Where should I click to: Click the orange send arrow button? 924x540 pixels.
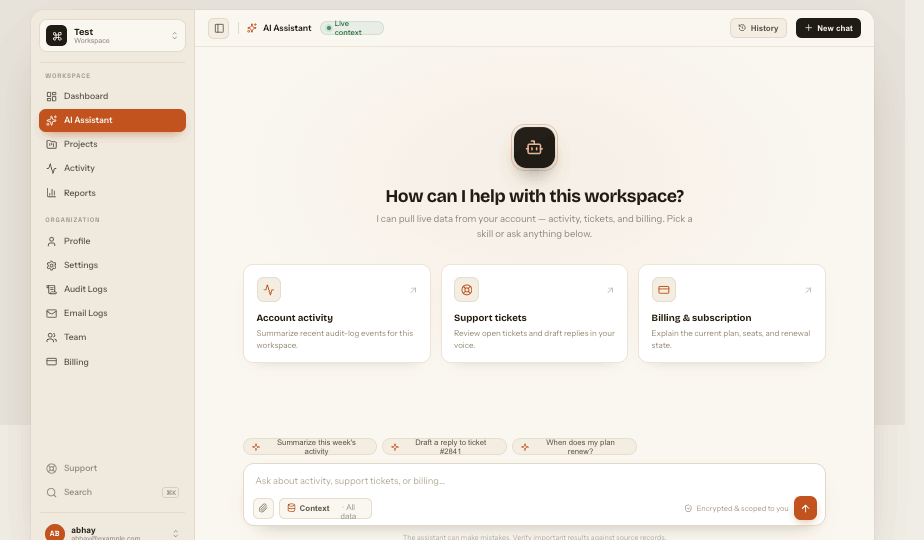coord(805,508)
